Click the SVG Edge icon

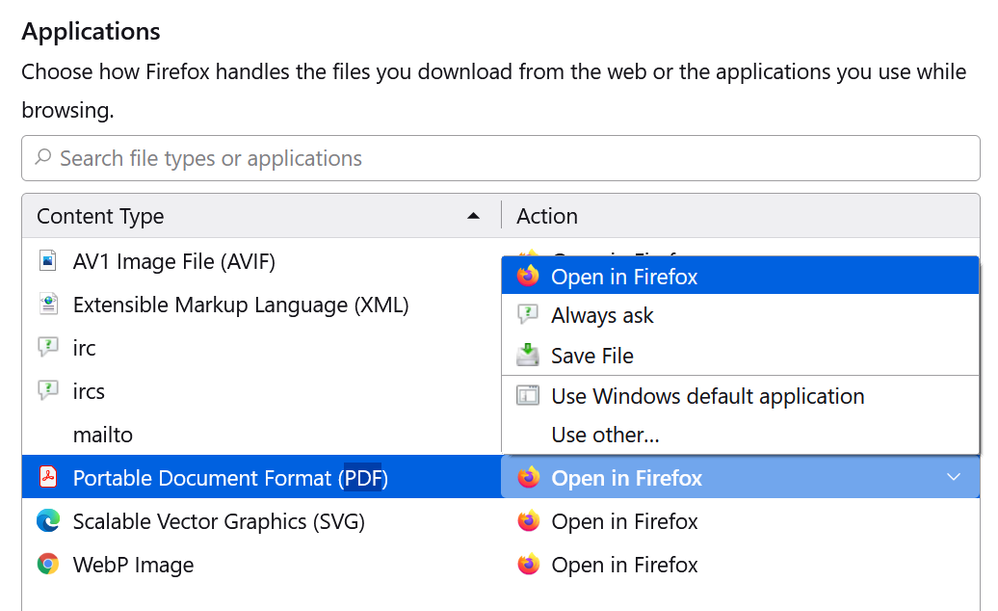click(47, 521)
